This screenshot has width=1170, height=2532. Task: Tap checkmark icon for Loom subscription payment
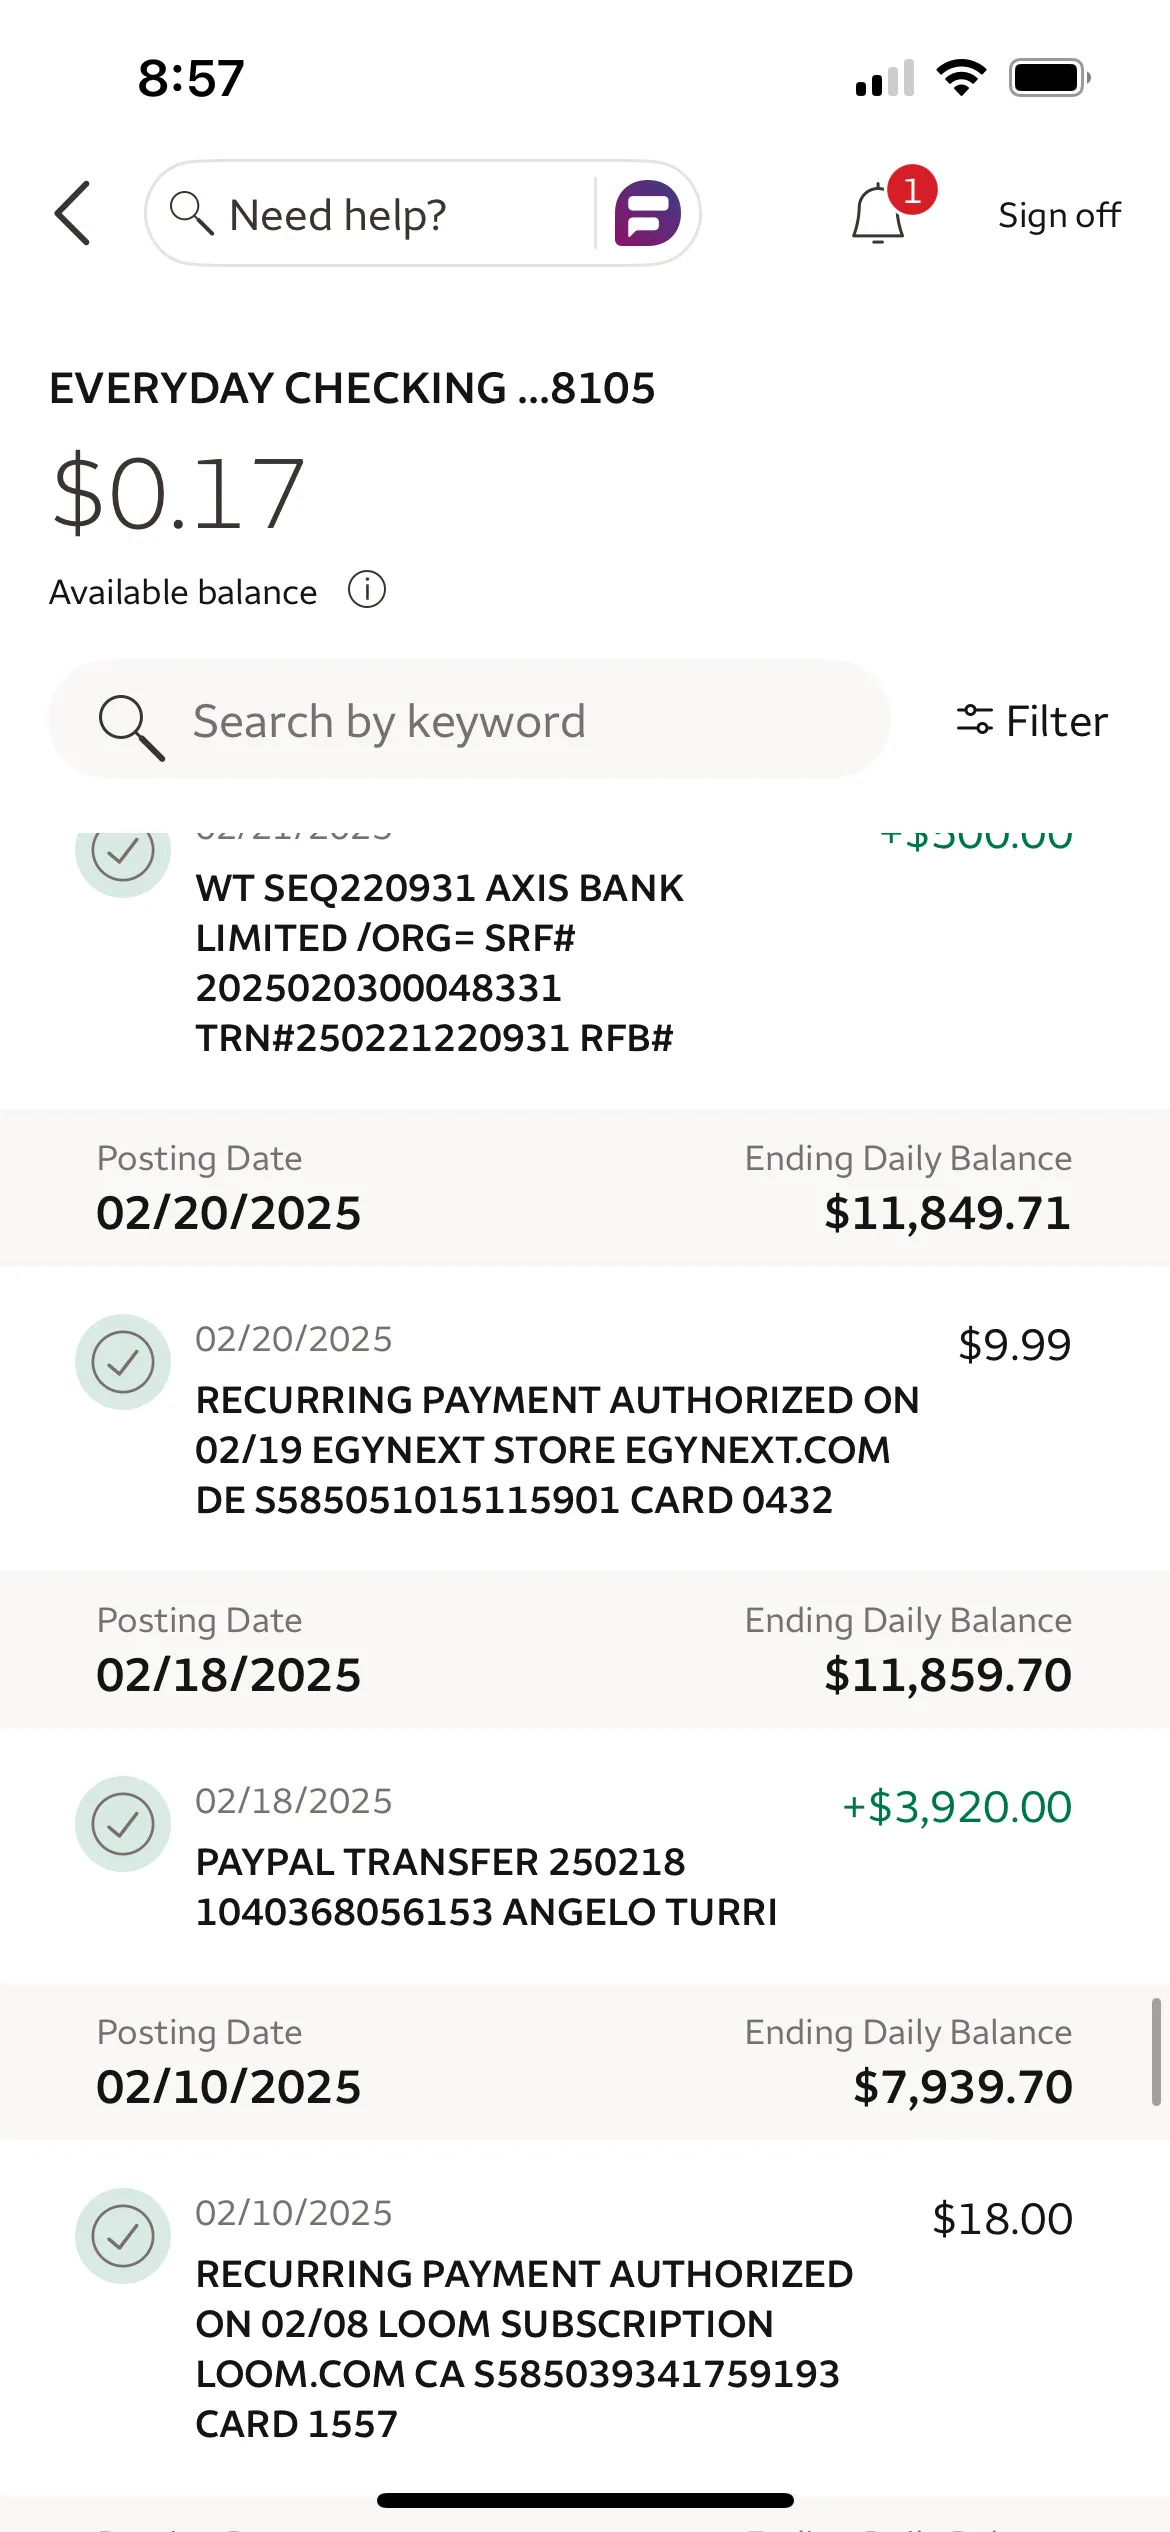pyautogui.click(x=123, y=2235)
